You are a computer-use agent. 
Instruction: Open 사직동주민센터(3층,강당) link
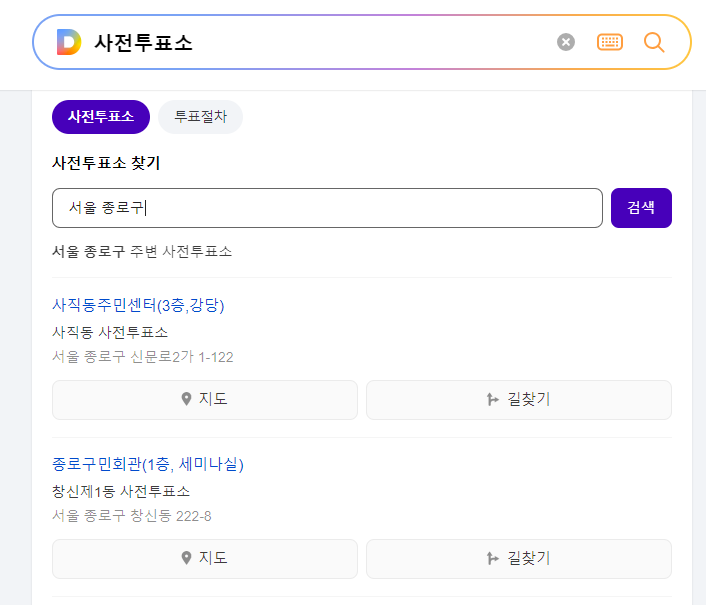pos(138,305)
